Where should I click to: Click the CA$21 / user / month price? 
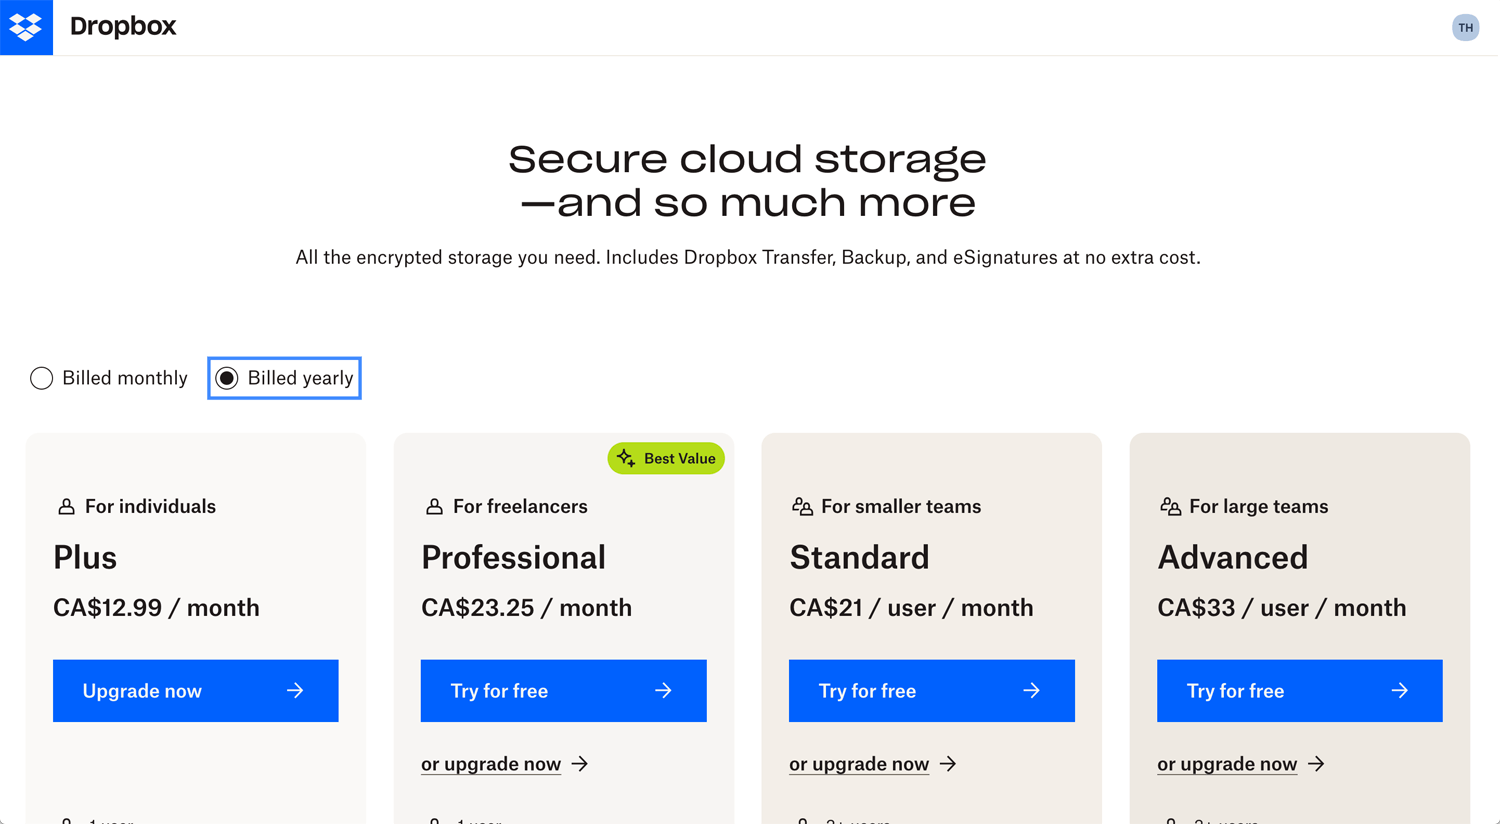(911, 608)
